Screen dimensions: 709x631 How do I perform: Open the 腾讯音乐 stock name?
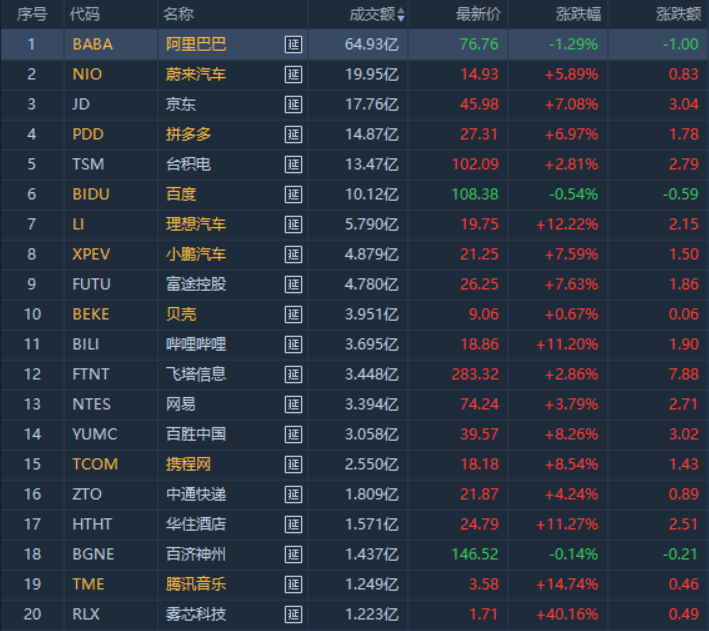click(196, 584)
